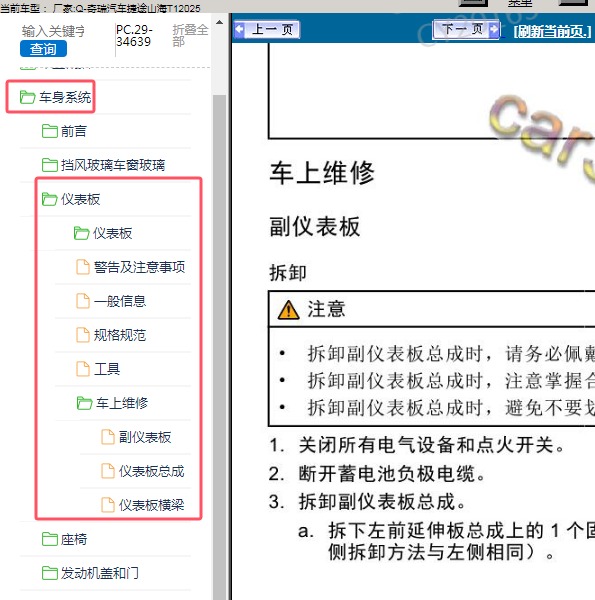This screenshot has width=595, height=600.
Task: Select 警告及注意事项 page label
Action: 140,267
